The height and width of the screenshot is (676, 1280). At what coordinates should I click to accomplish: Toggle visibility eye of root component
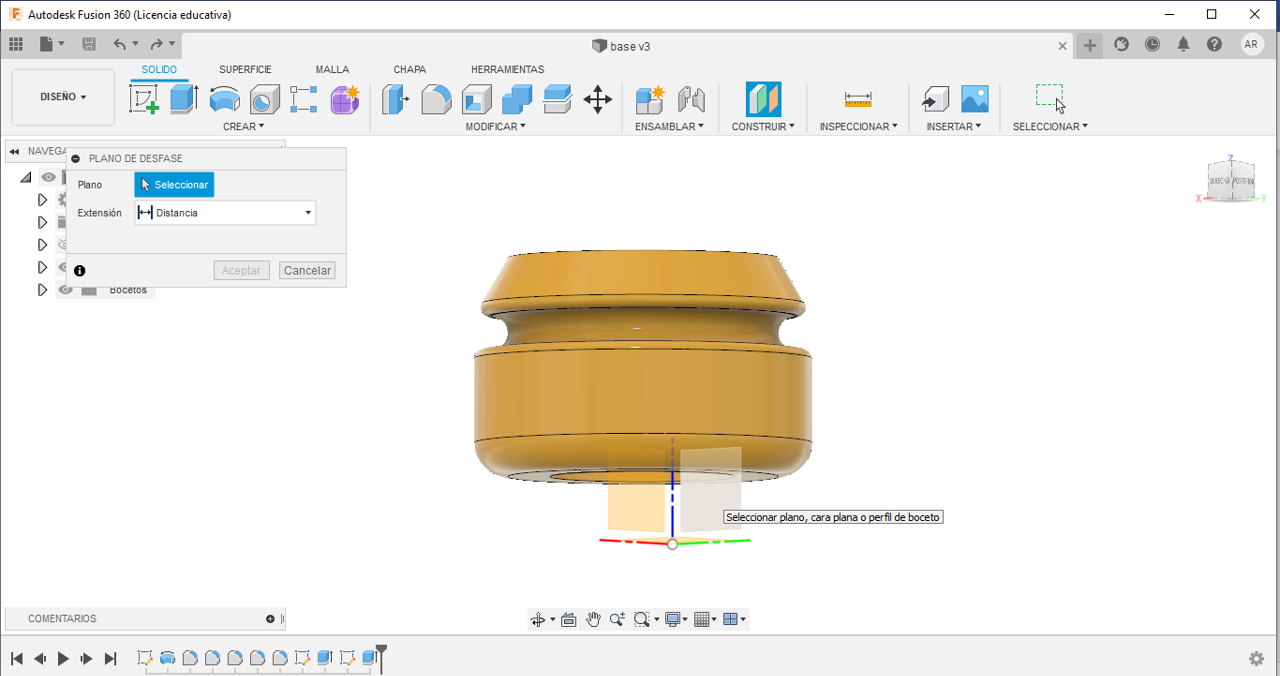[x=48, y=177]
